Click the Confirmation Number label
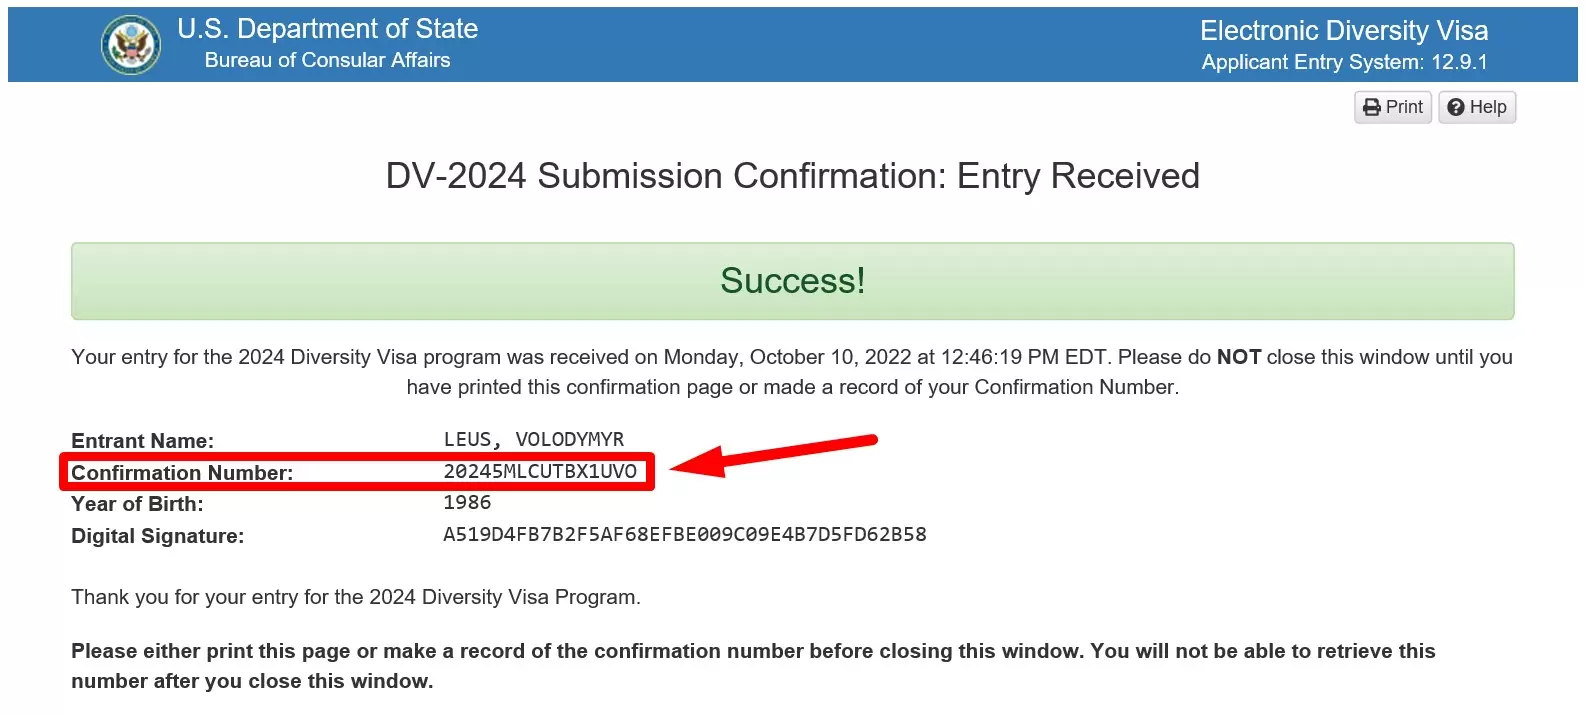Image resolution: width=1586 pixels, height=715 pixels. click(182, 472)
